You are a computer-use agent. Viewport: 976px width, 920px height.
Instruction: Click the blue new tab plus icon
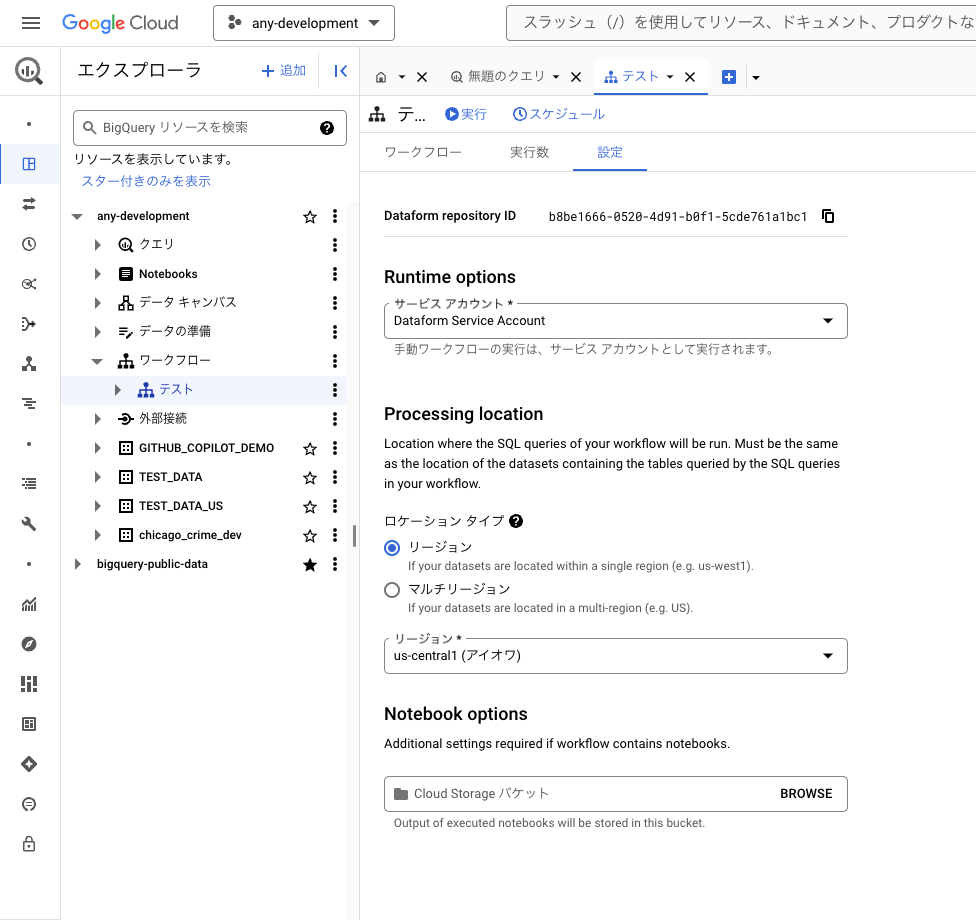[x=729, y=77]
